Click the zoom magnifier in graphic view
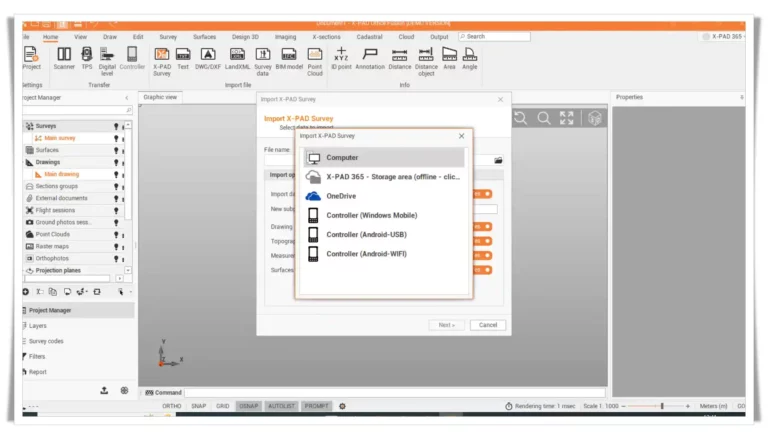Image resolution: width=768 pixels, height=439 pixels. click(x=544, y=118)
